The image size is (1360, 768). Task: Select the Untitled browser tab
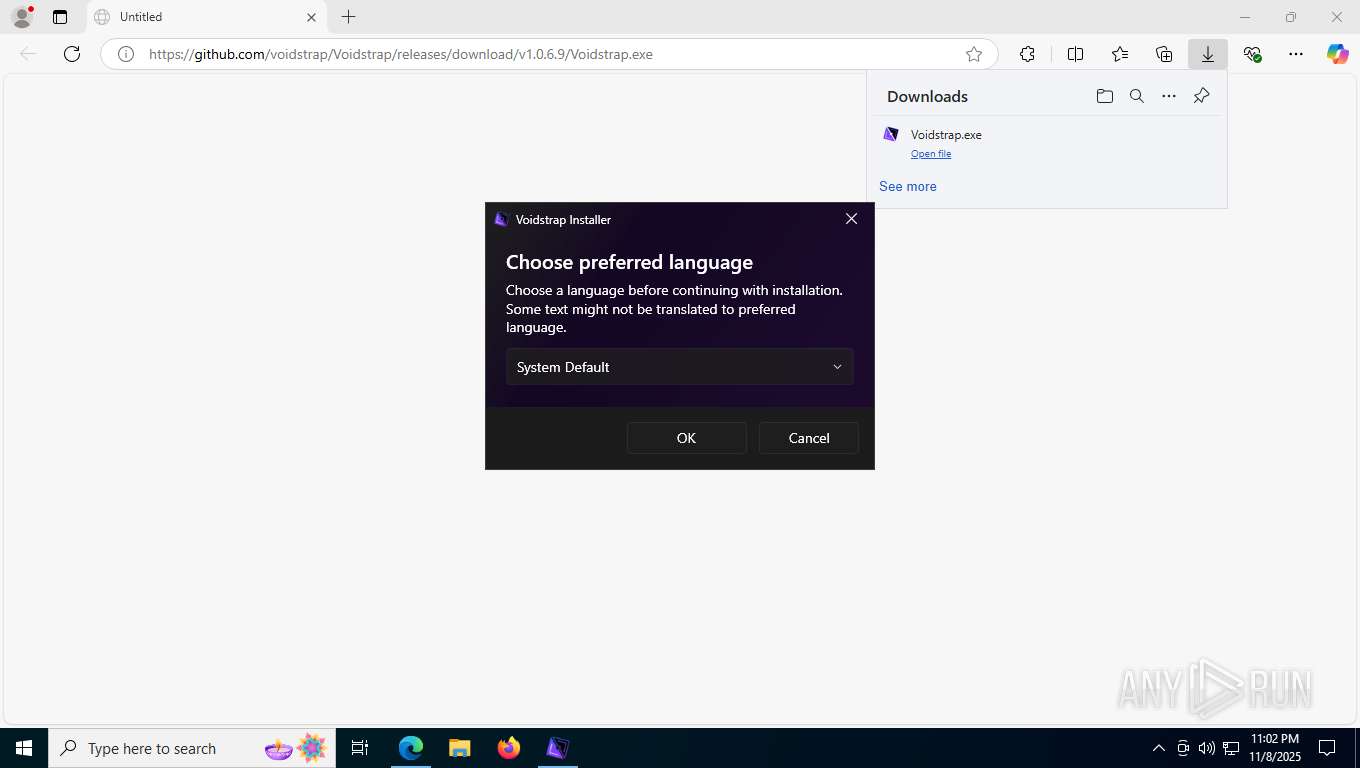click(206, 17)
